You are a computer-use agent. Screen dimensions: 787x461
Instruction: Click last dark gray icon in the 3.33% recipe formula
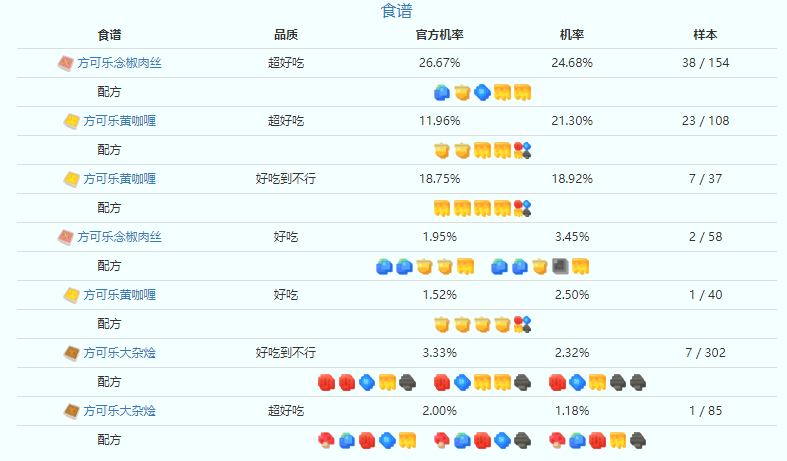638,382
